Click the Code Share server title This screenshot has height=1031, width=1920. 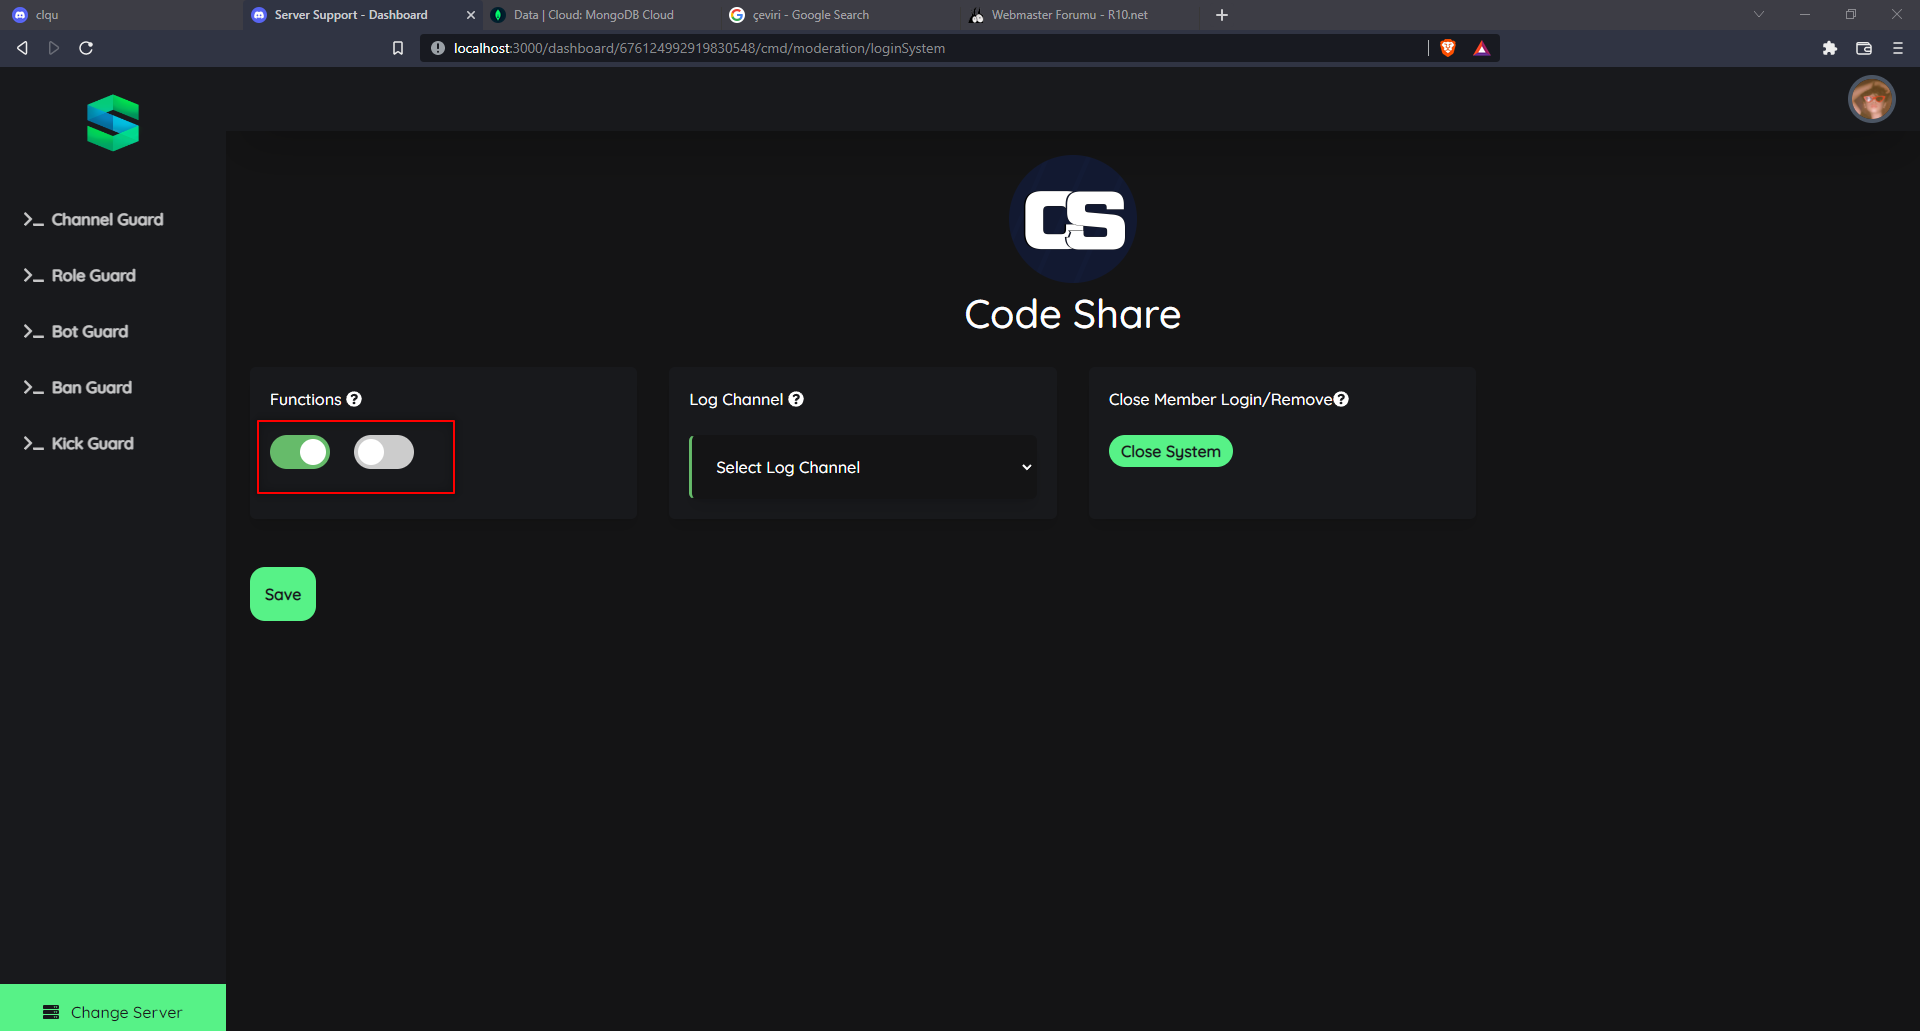(x=1073, y=314)
